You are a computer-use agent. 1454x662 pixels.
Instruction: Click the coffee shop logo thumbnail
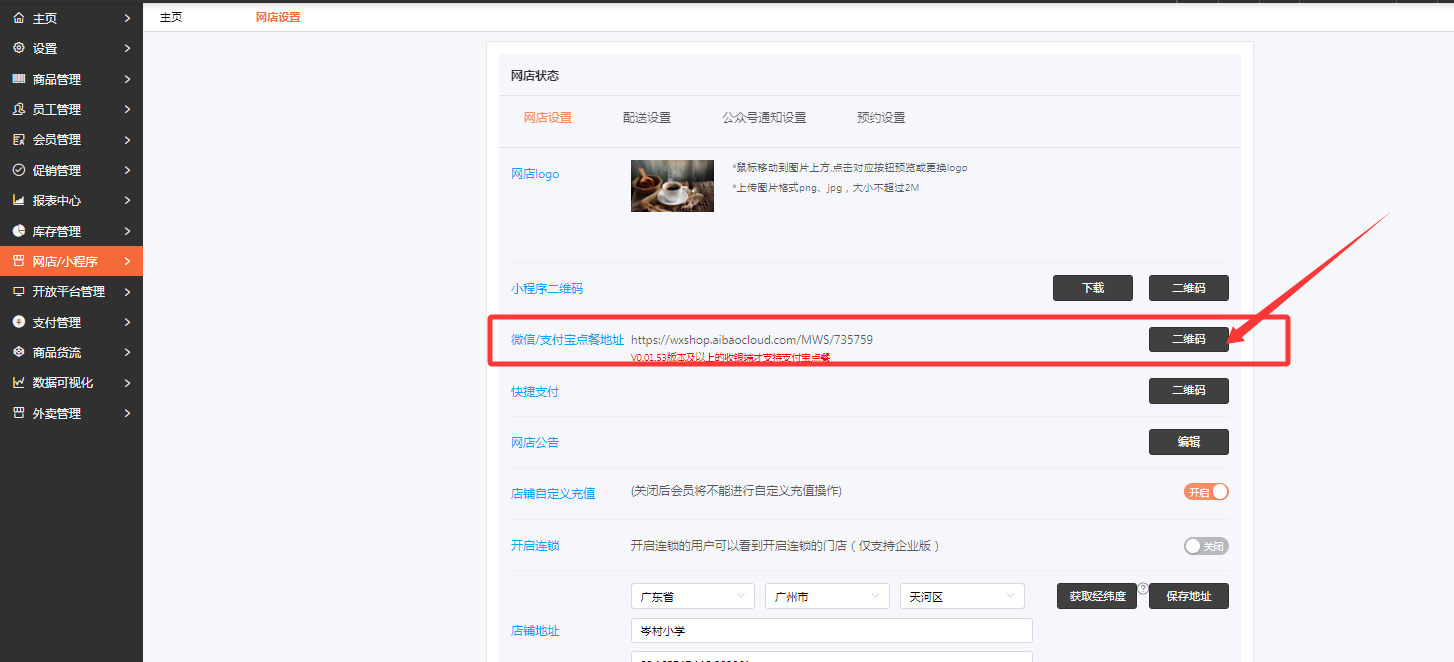672,186
